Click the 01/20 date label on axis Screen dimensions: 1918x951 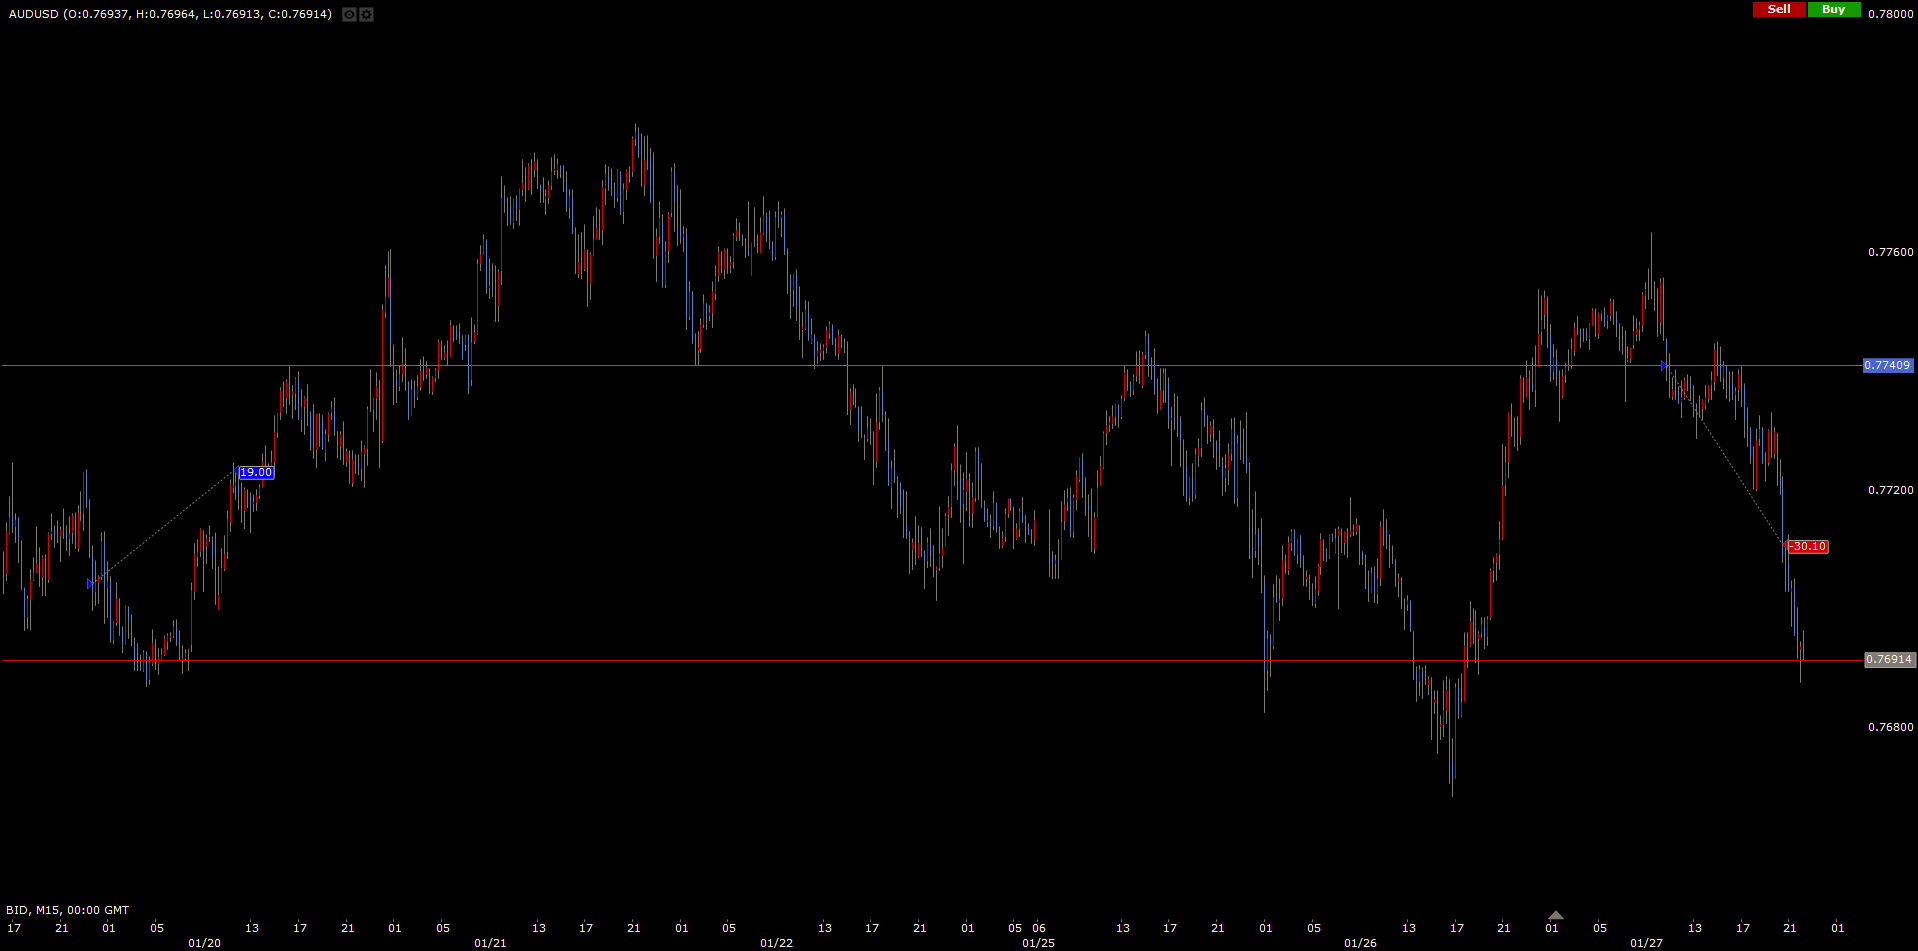click(204, 943)
